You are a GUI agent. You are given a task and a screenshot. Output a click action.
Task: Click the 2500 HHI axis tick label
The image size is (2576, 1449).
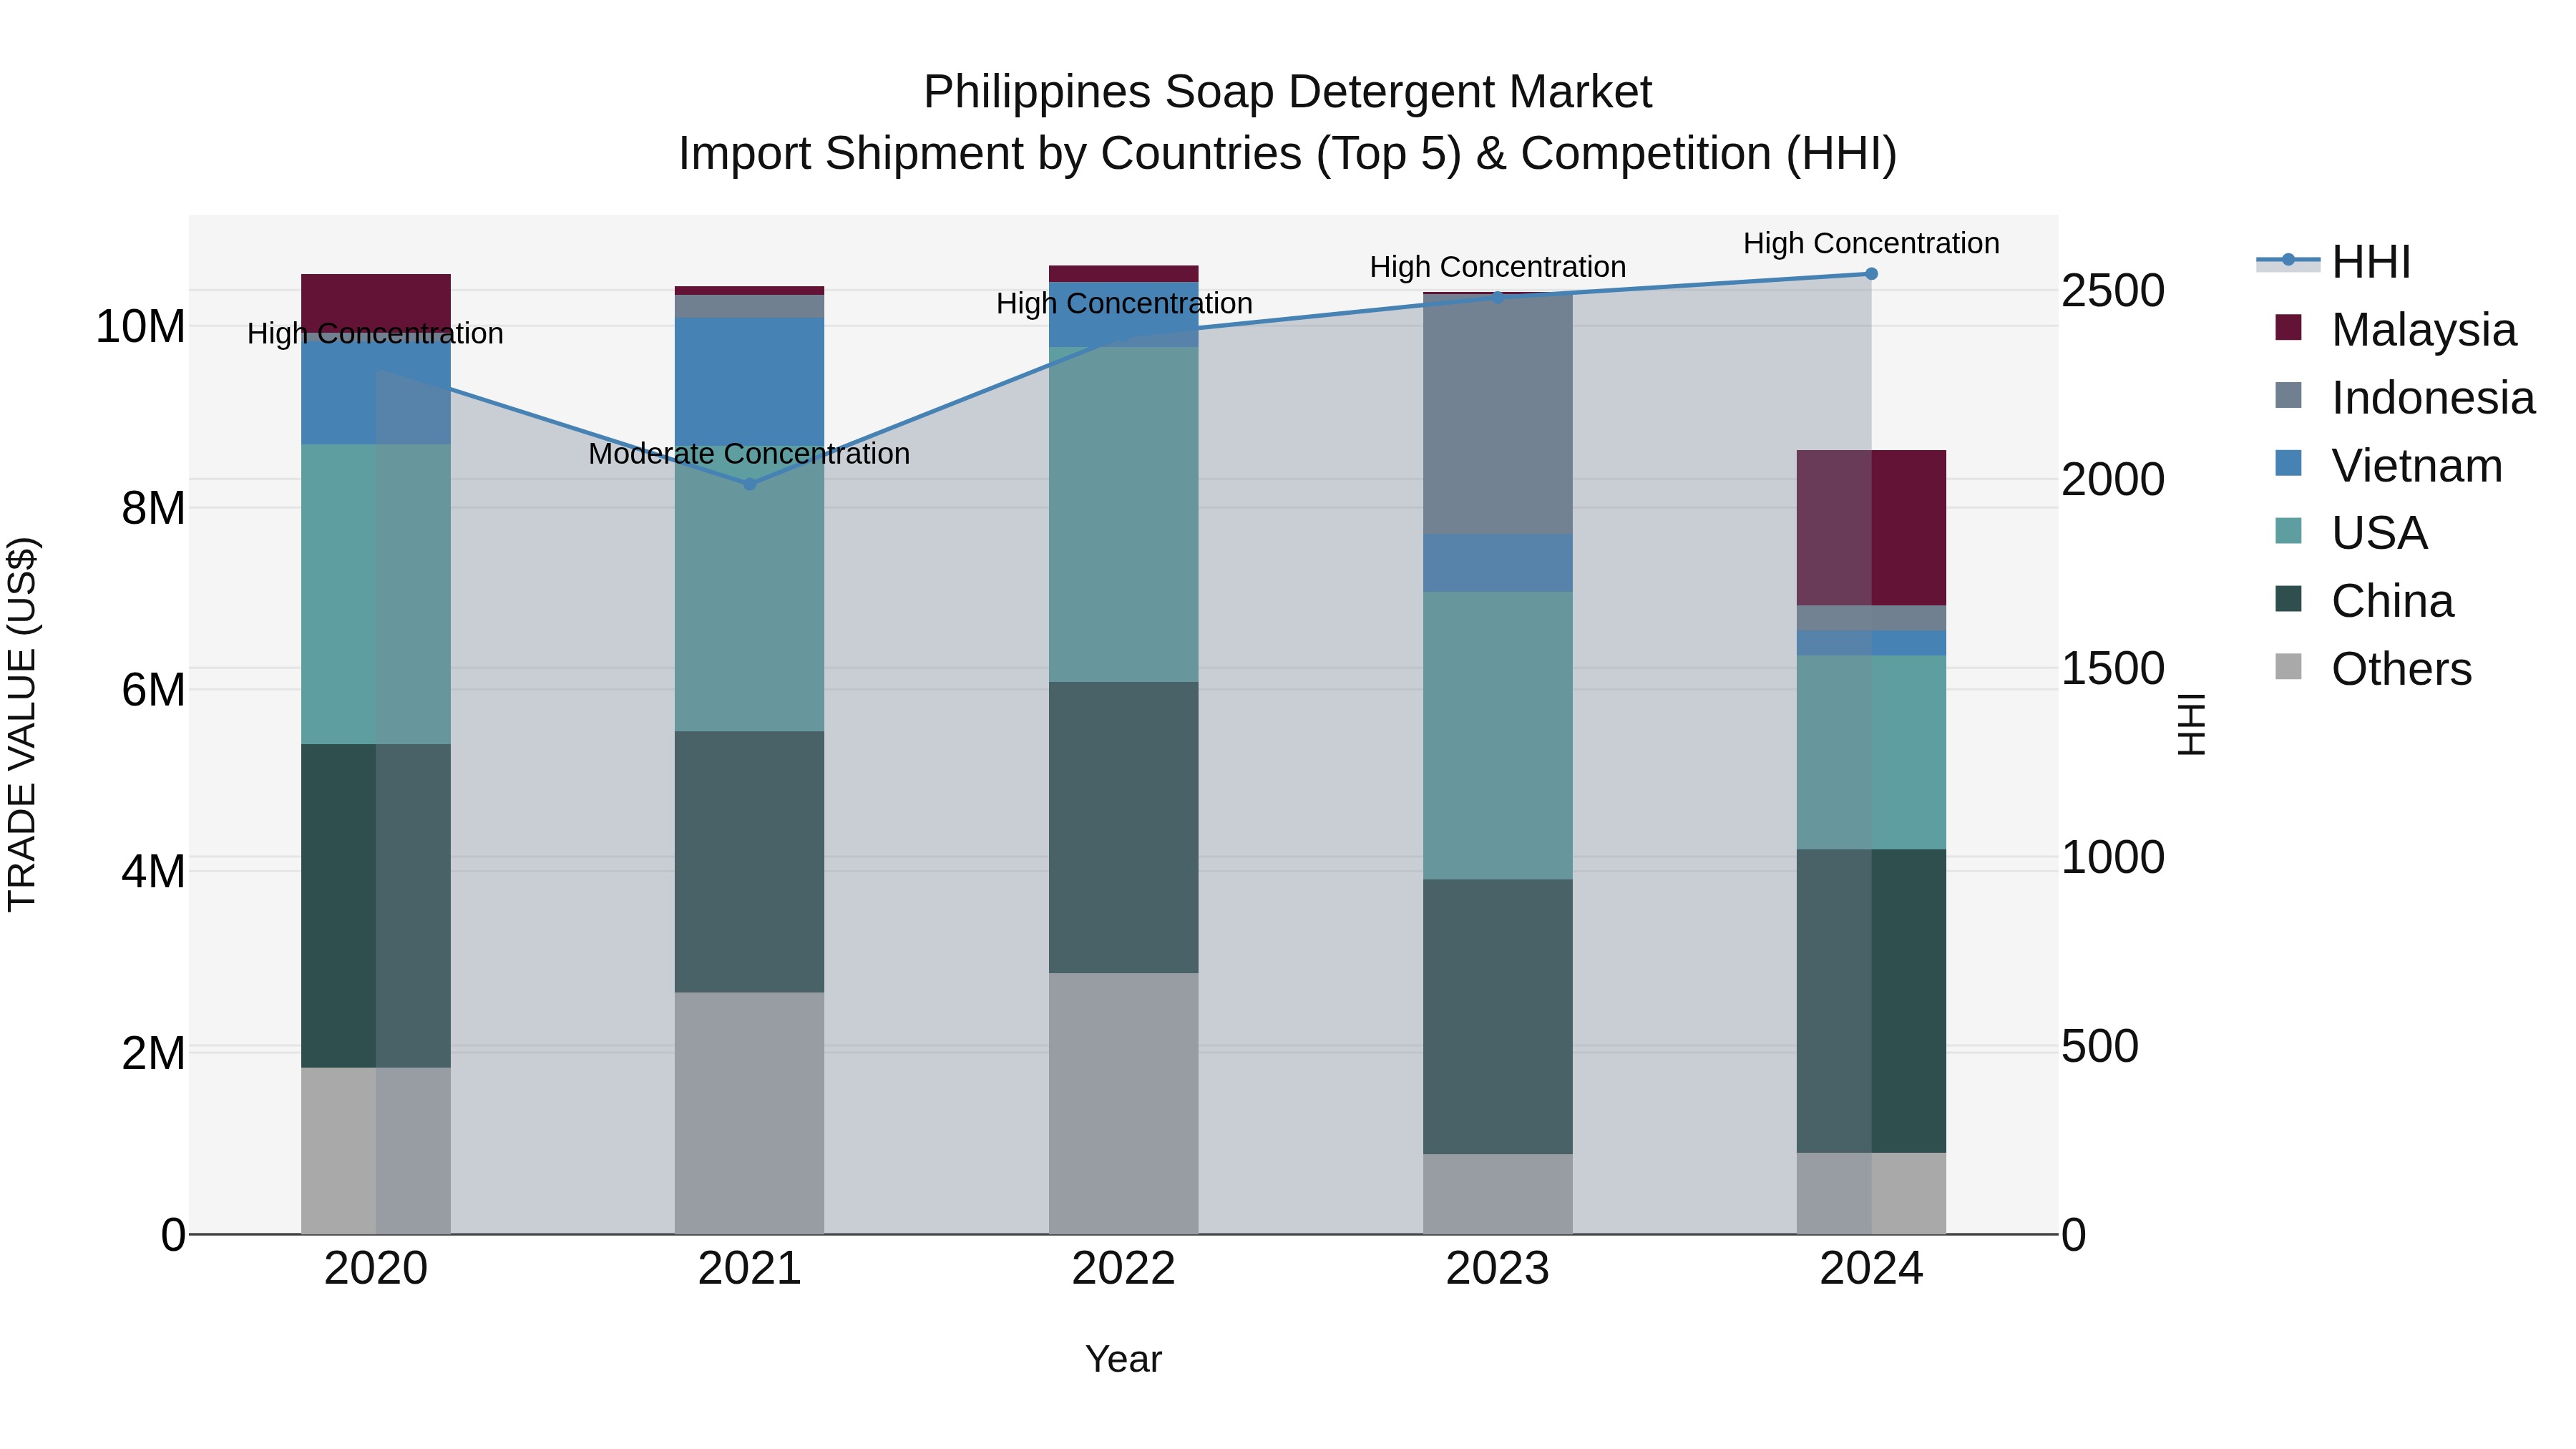tap(2113, 291)
